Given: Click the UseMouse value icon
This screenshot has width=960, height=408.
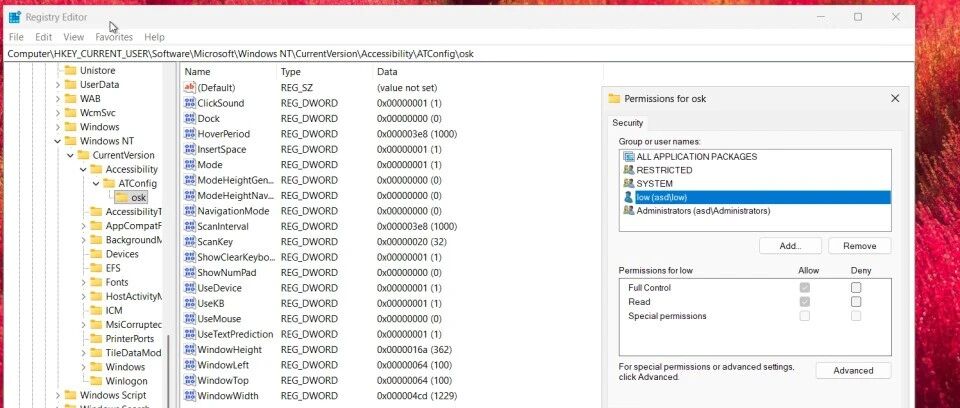Looking at the screenshot, I should click(190, 319).
